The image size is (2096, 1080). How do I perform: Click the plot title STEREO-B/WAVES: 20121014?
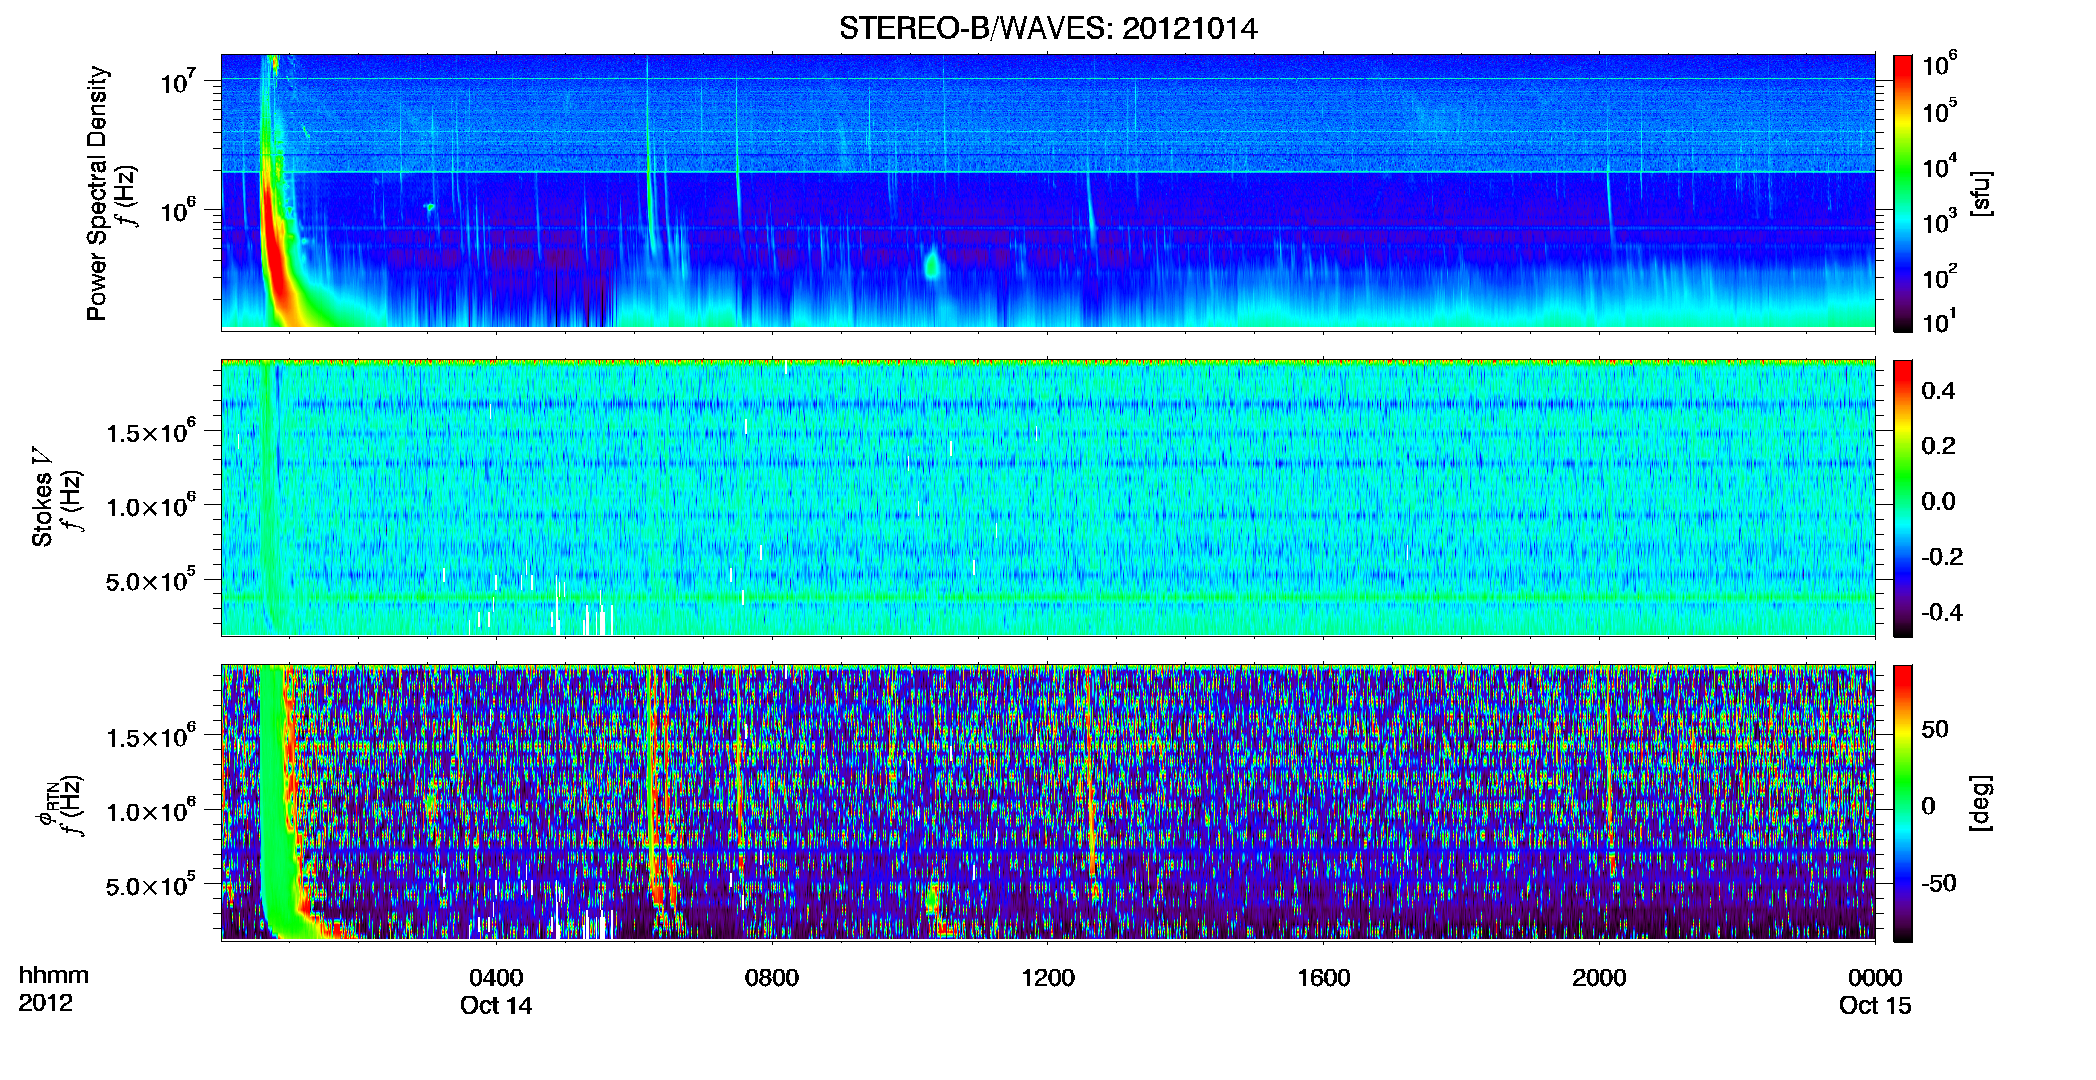(x=1048, y=28)
